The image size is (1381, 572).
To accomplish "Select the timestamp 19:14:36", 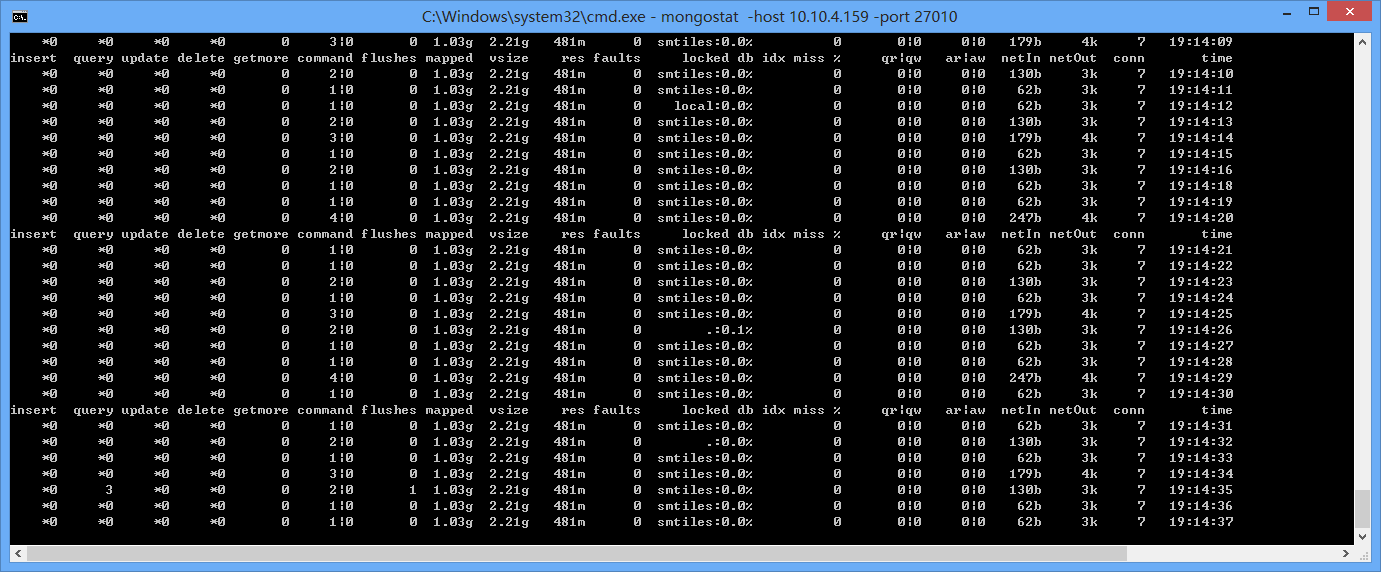I will tap(1200, 506).
